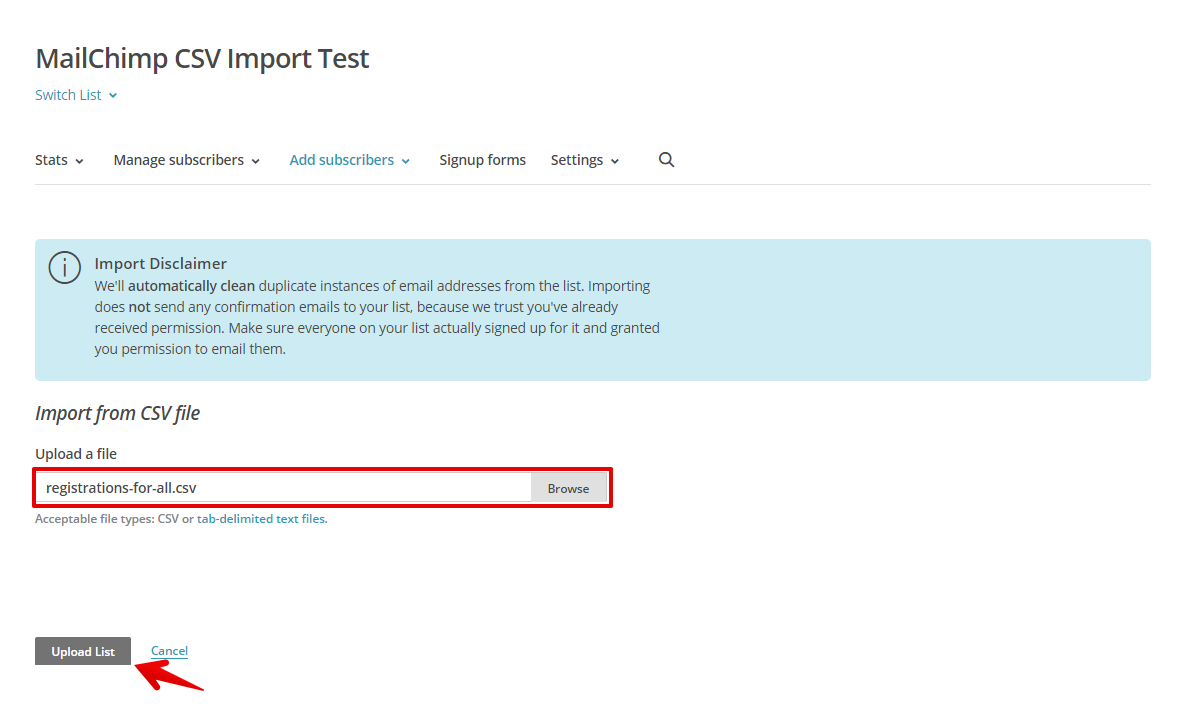This screenshot has height=707, width=1180.
Task: Click the registrations-for-all.csv file field
Action: (283, 488)
